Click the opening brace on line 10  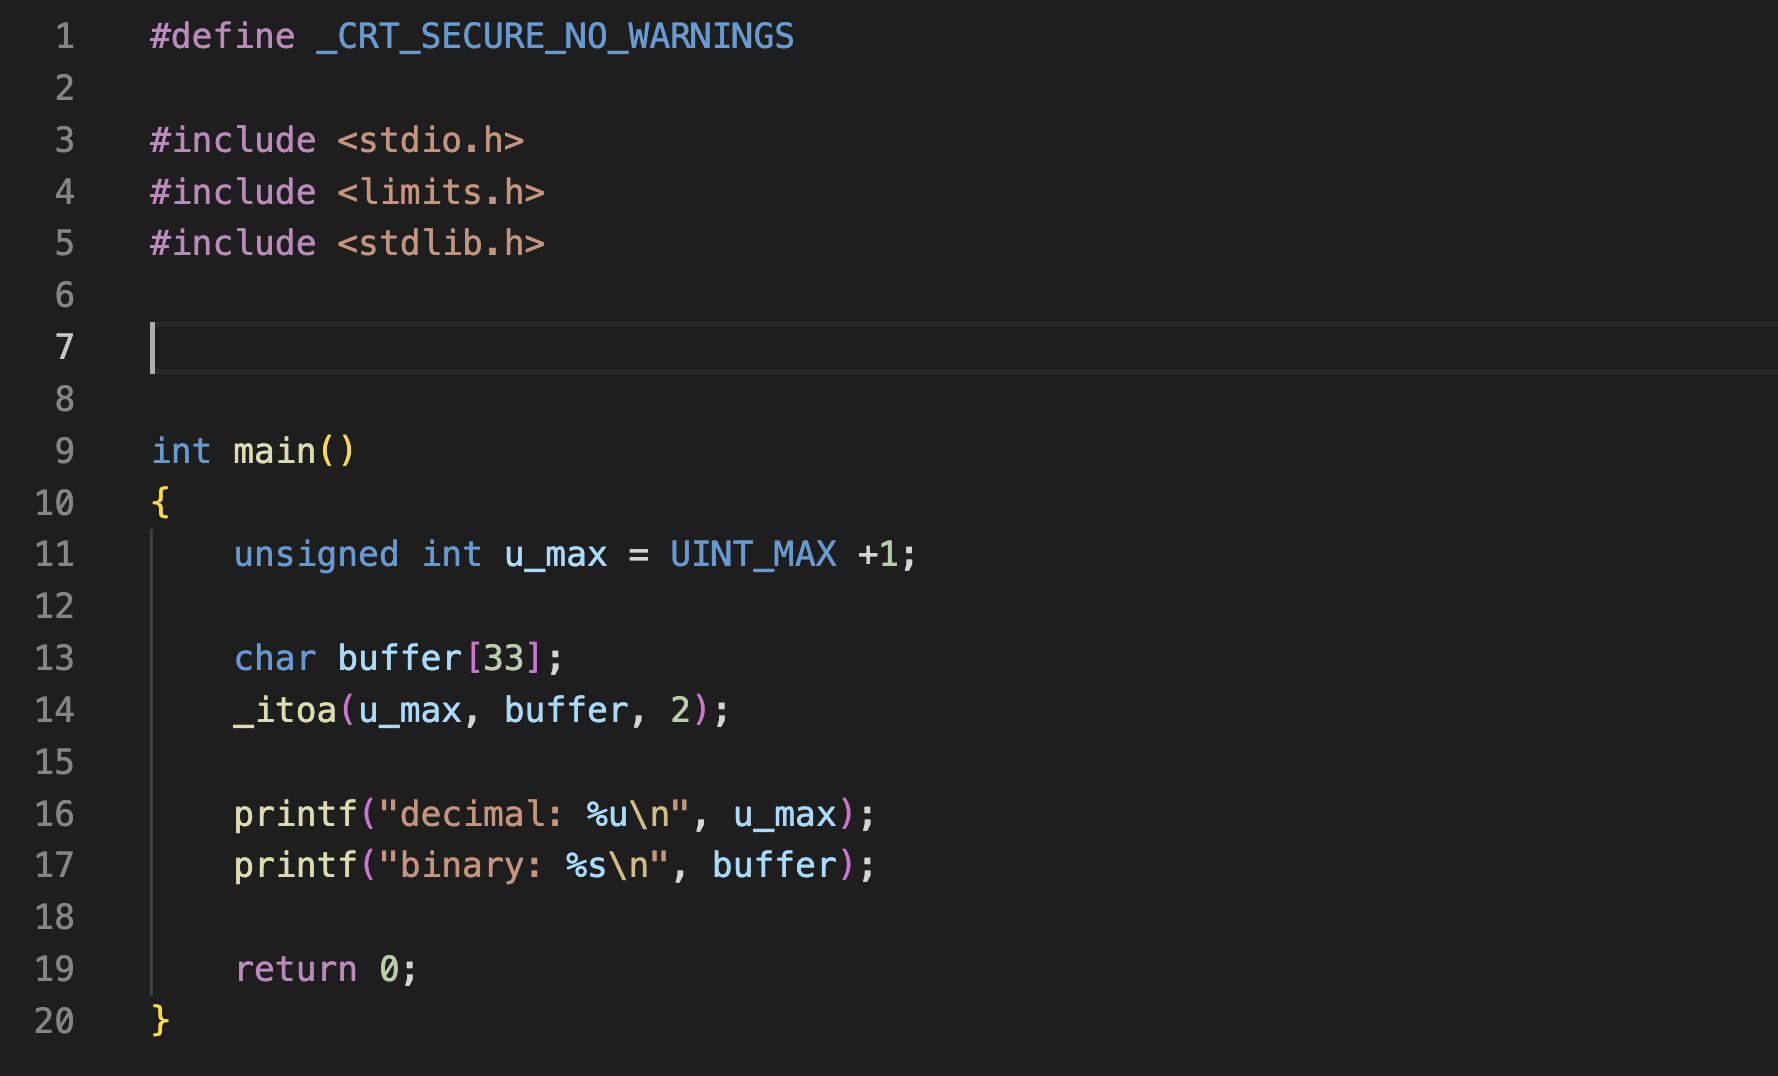click(160, 502)
